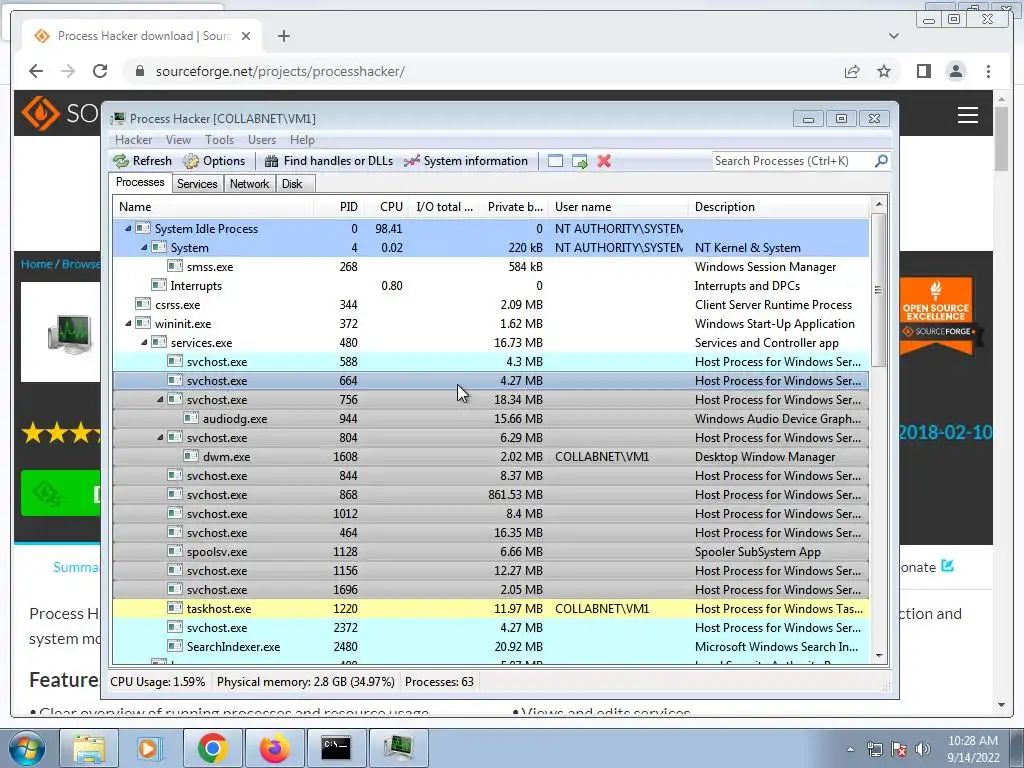
Task: Click the Chrome address bar URL
Action: pyautogui.click(x=280, y=71)
